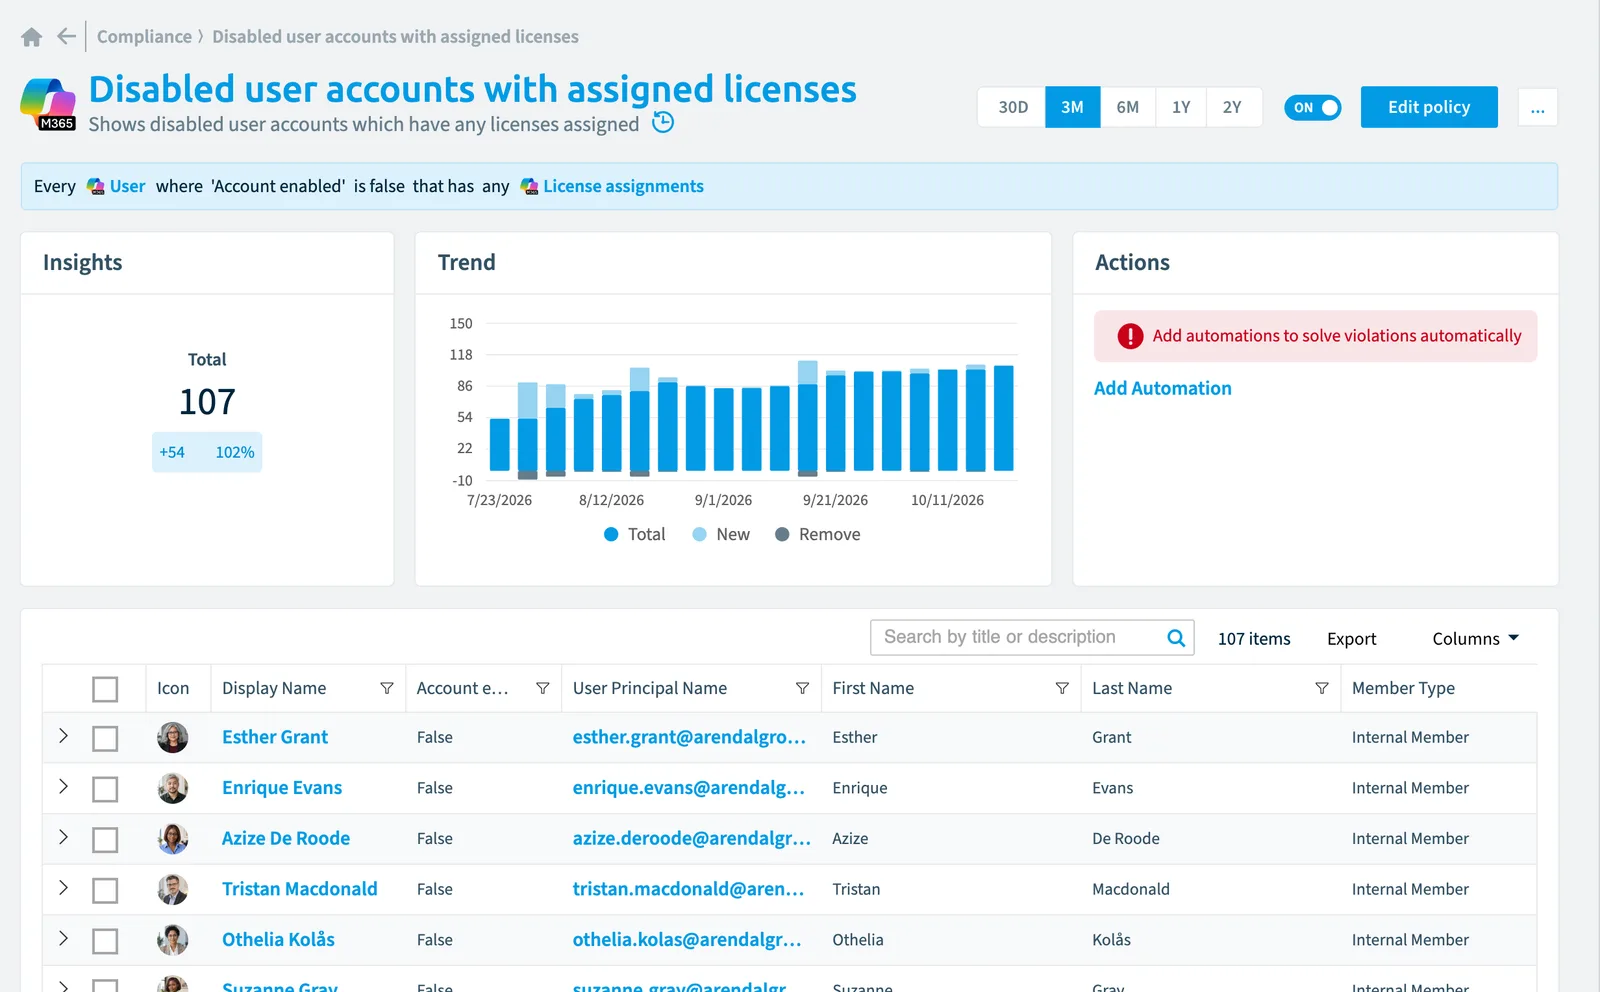Select the Othelia Kolås row checkbox
This screenshot has width=1600, height=992.
click(105, 940)
